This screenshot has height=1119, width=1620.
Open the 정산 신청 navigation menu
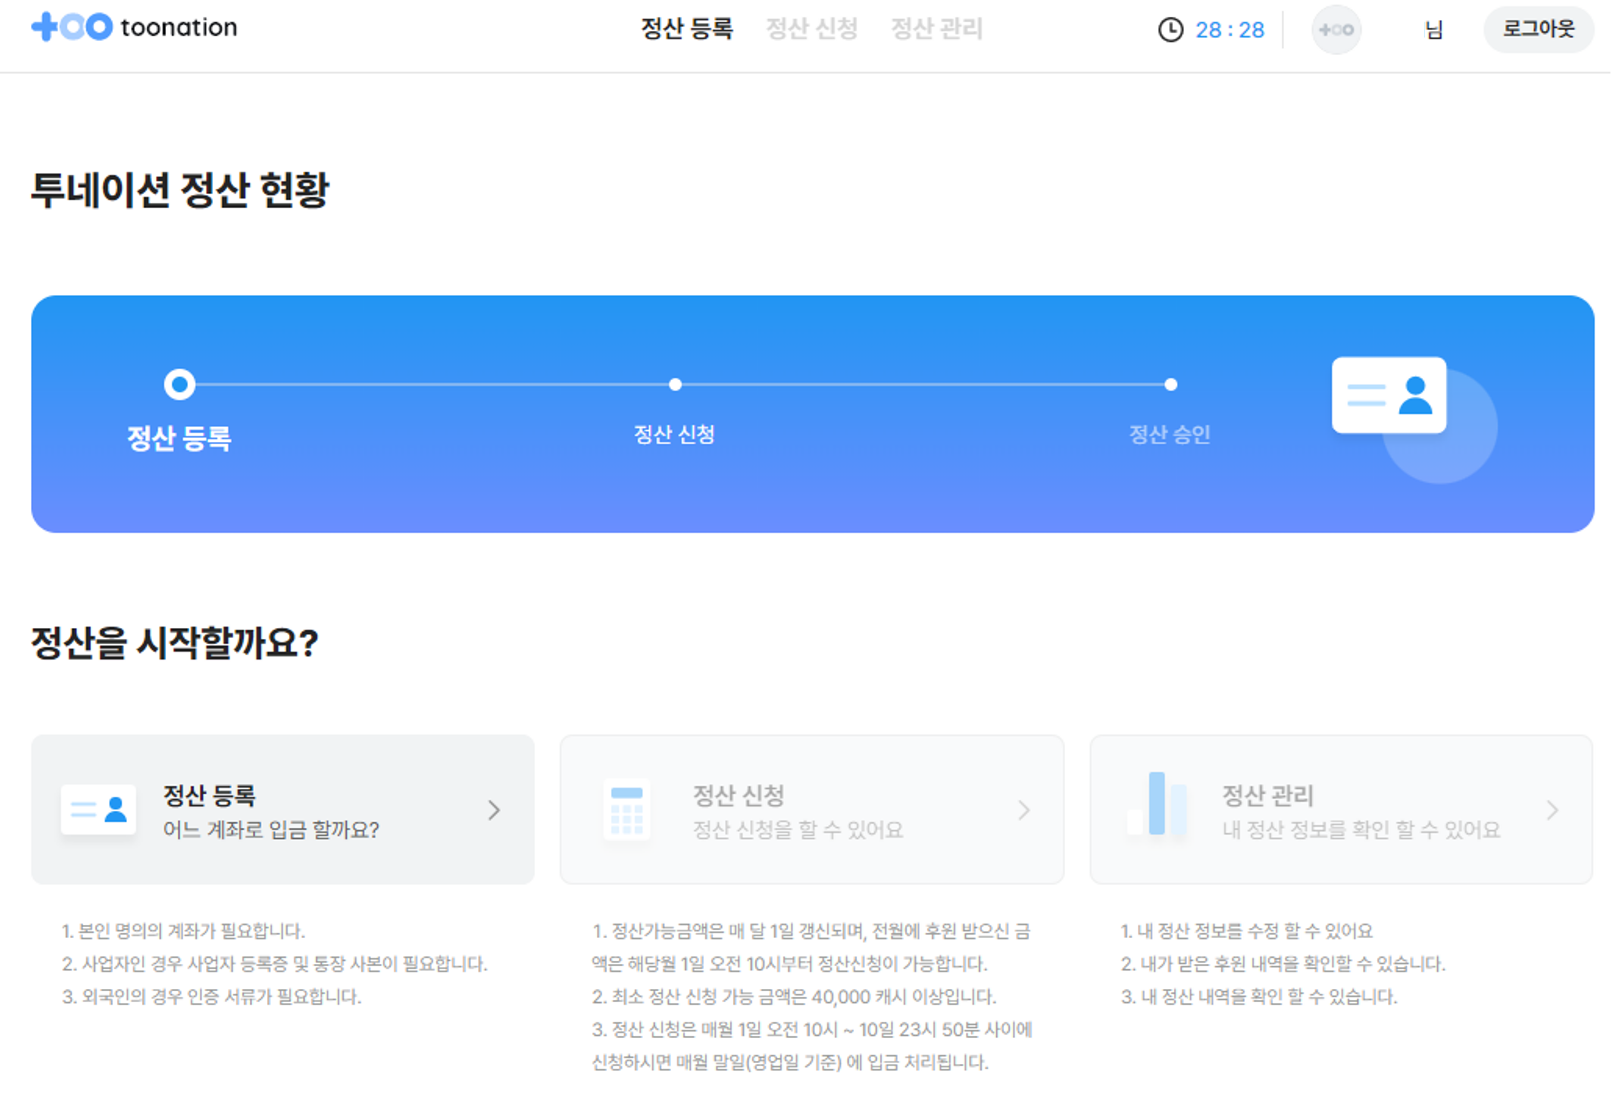tap(811, 29)
